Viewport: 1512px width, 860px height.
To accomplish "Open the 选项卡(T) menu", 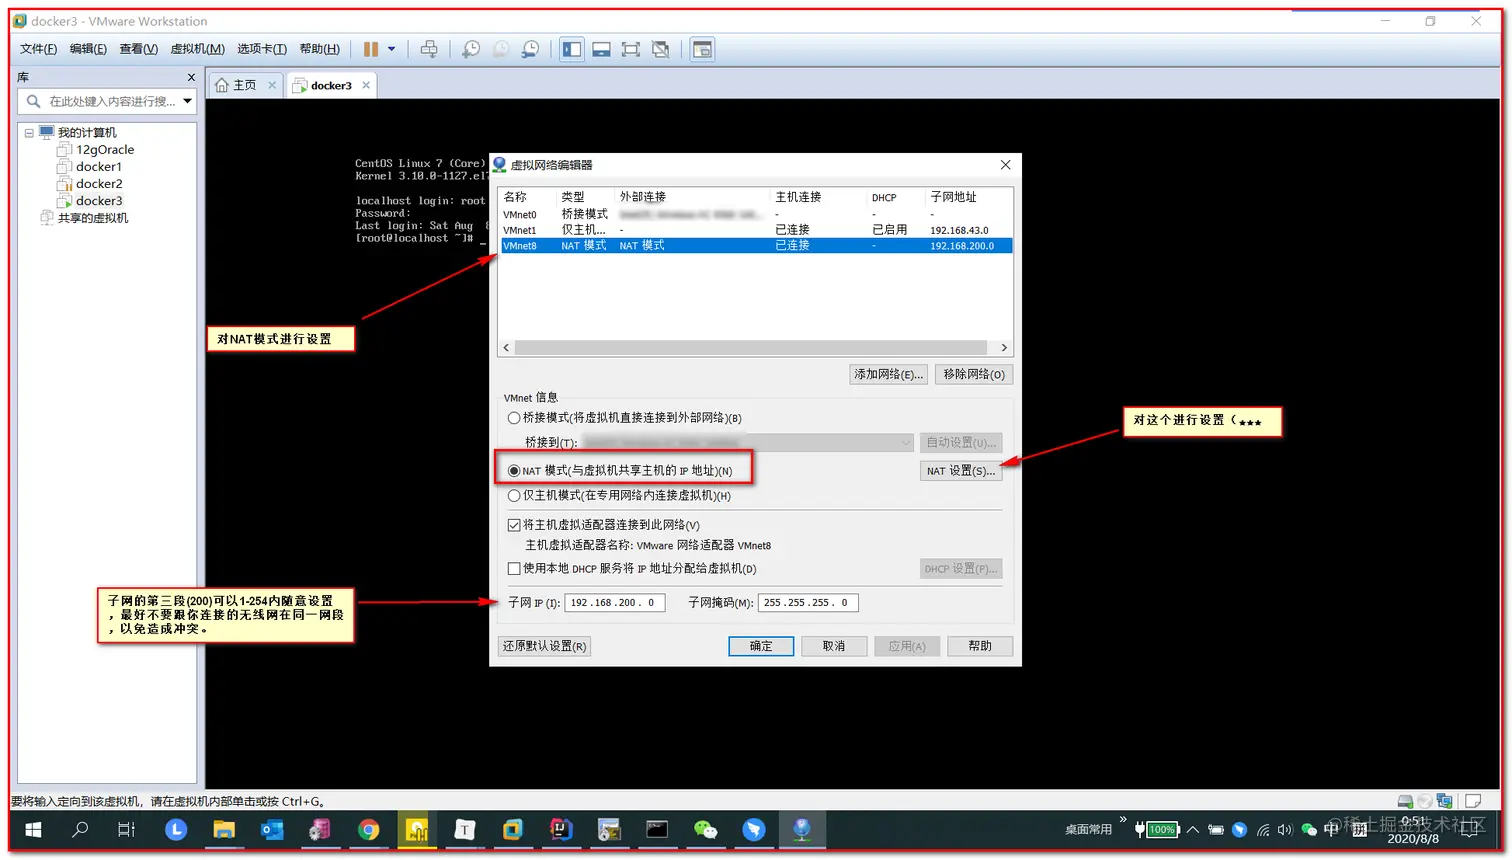I will click(262, 49).
